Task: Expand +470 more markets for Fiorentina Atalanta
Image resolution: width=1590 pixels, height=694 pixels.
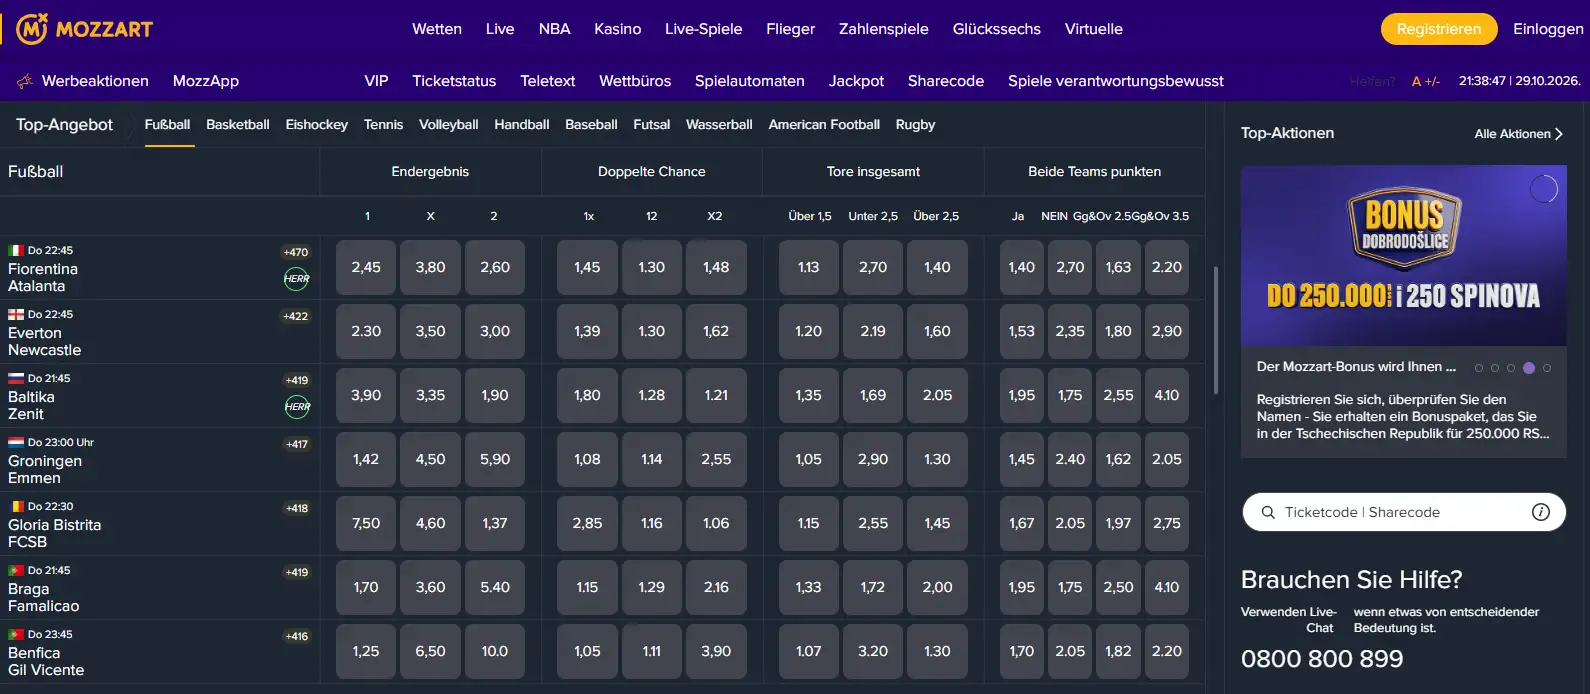Action: [296, 252]
